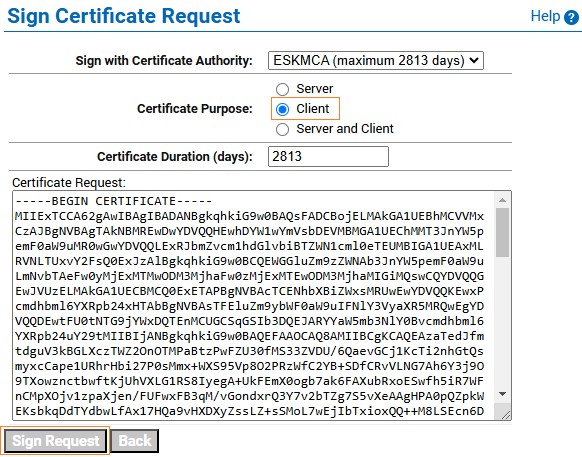582x457 pixels.
Task: Click the textarea scroll down arrow
Action: 503,394
